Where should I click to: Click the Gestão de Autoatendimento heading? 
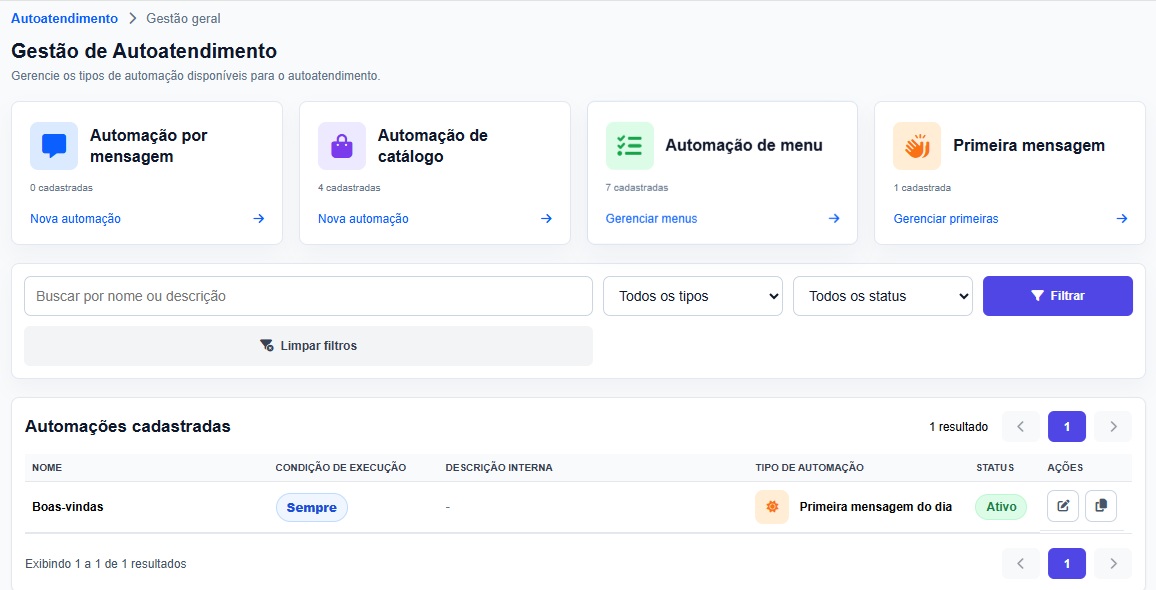144,51
